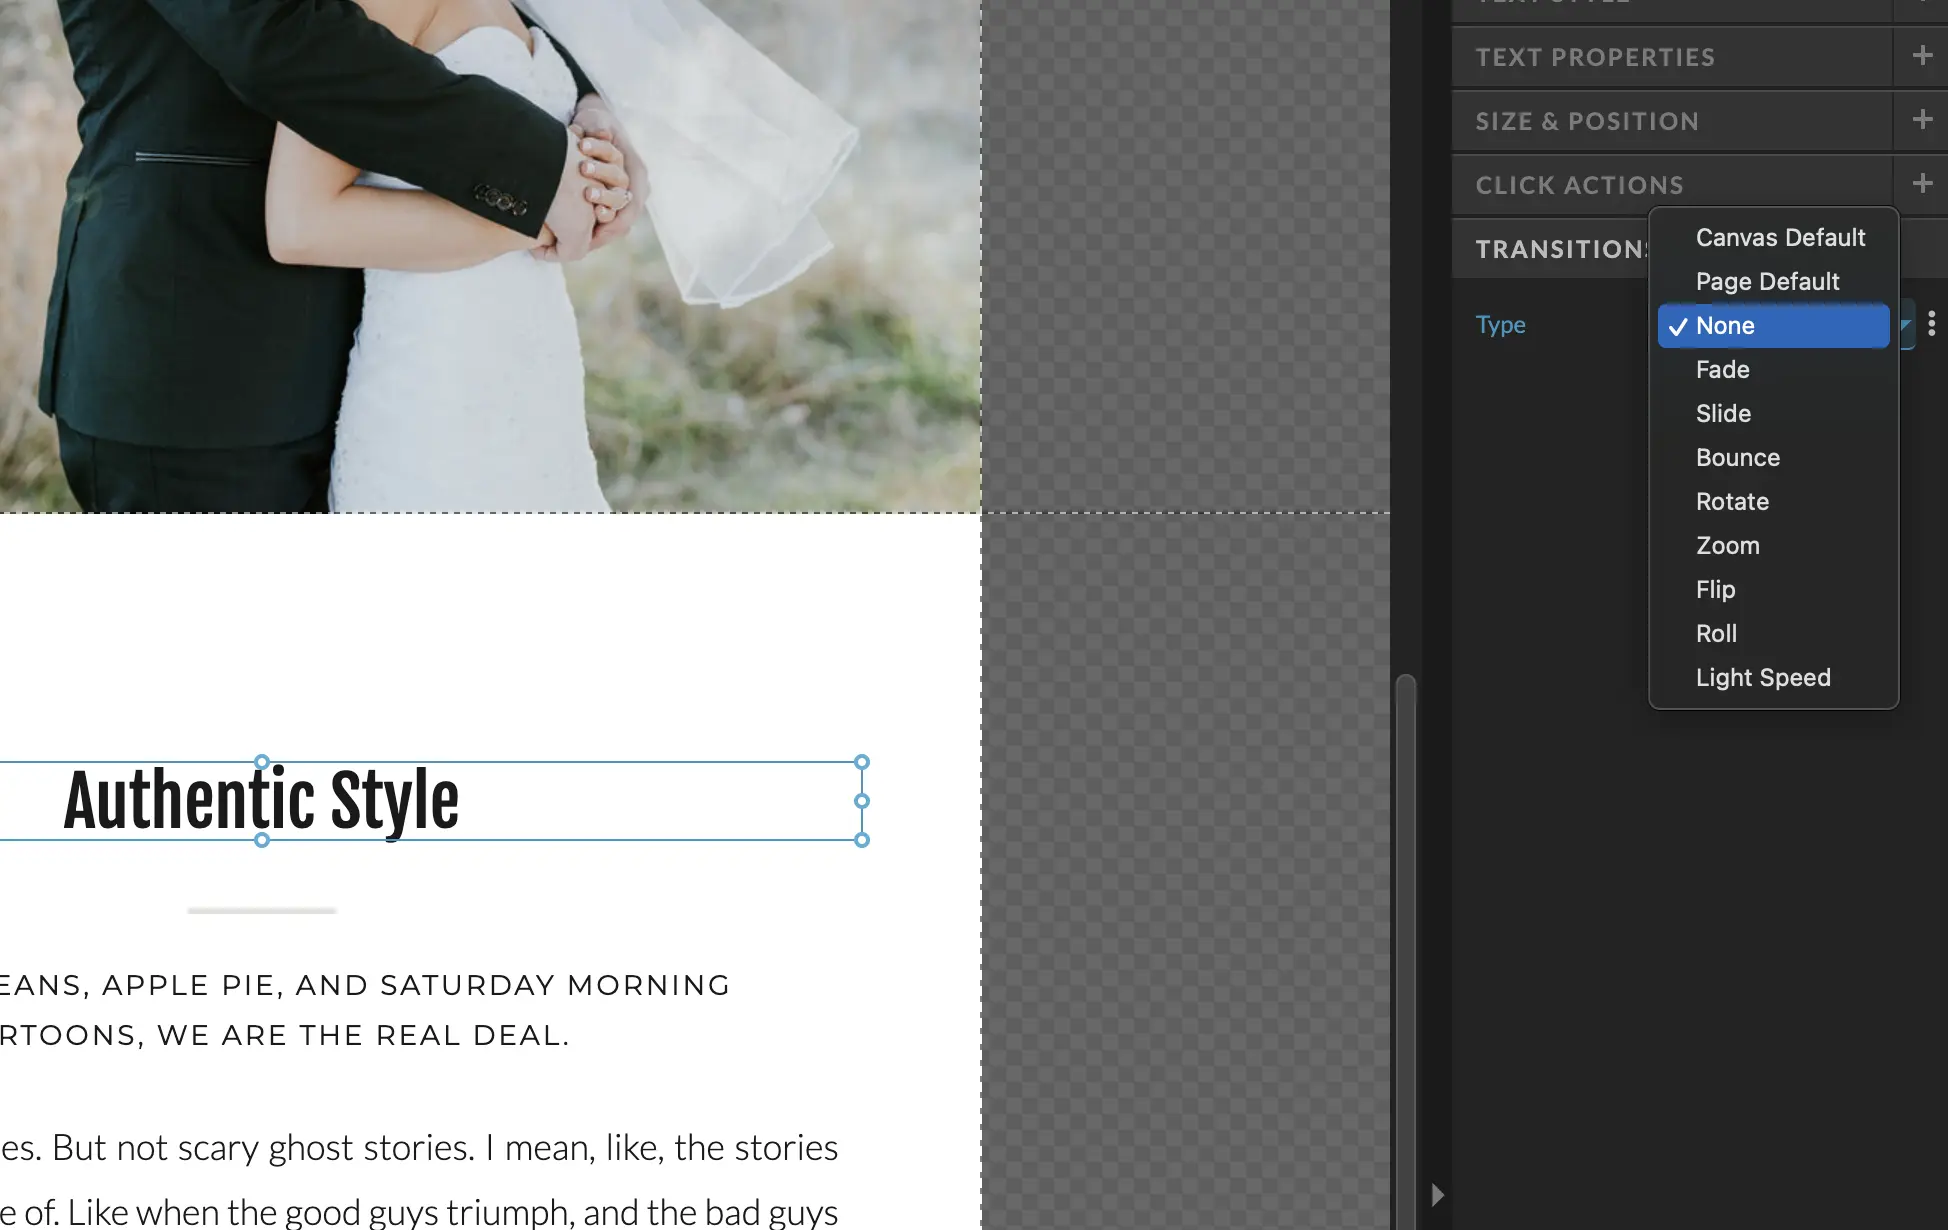Screen dimensions: 1948x1230
Task: Expand Click Actions via its plus icon
Action: [1922, 184]
